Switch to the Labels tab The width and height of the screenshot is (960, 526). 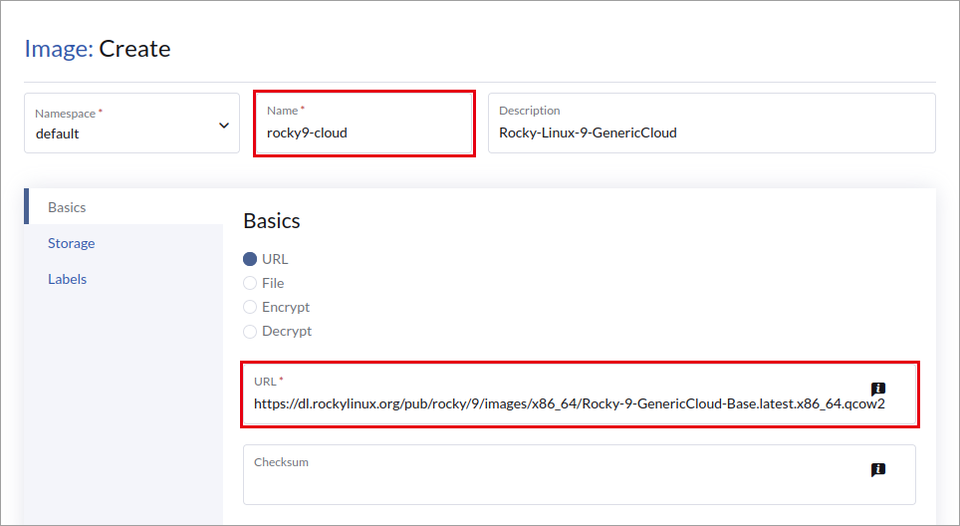click(124, 279)
